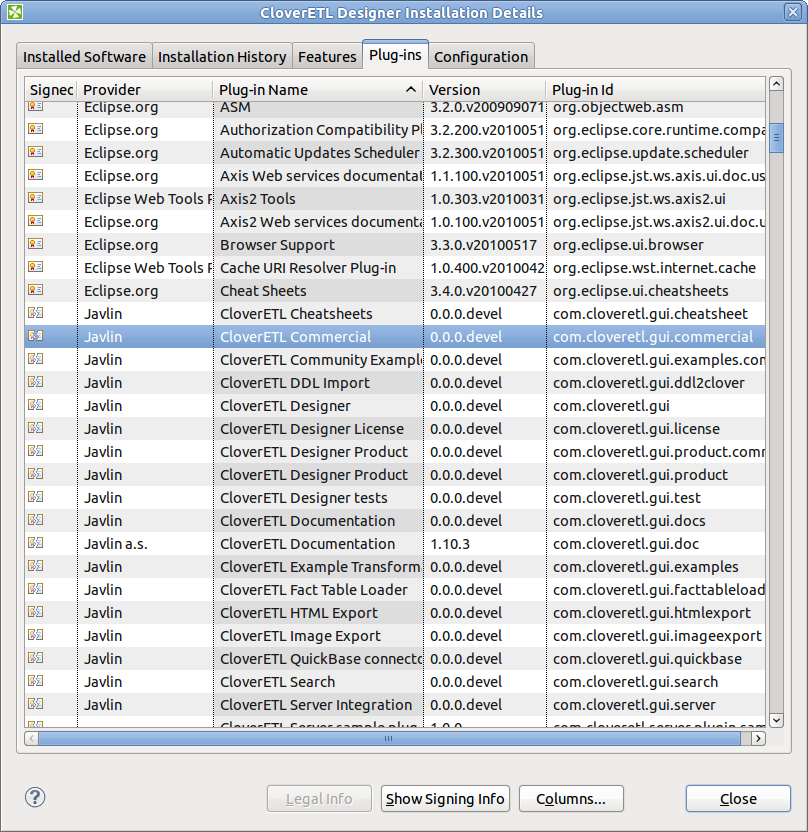Click the Show Signing Info button
808x832 pixels.
click(x=445, y=799)
